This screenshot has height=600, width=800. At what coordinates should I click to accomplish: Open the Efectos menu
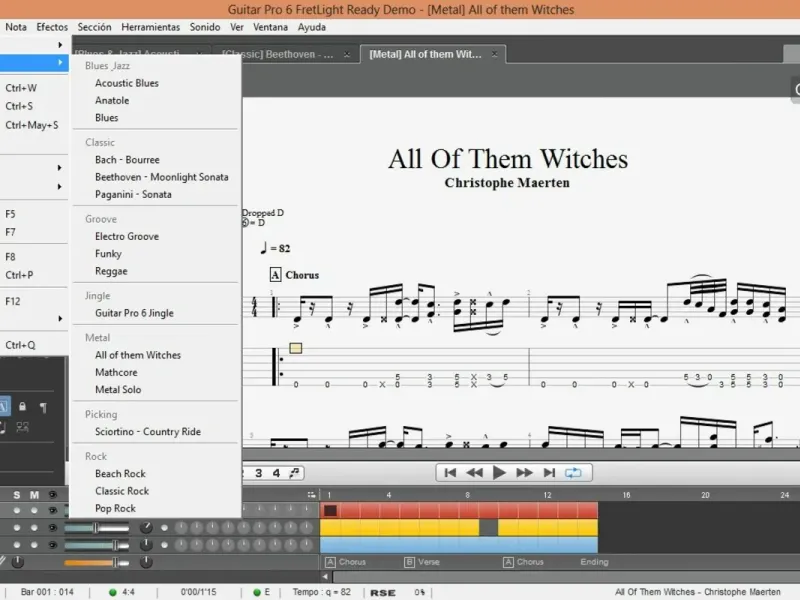click(52, 27)
